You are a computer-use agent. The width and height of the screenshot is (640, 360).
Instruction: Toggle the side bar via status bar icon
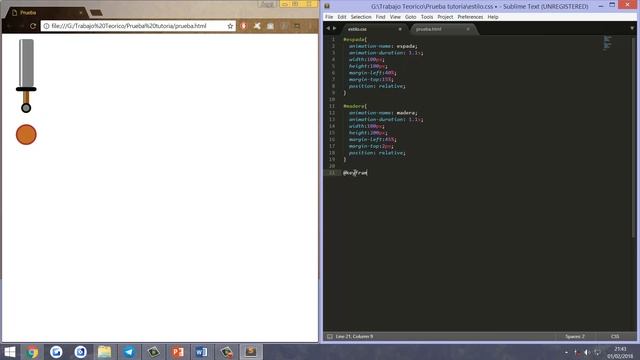(x=329, y=336)
